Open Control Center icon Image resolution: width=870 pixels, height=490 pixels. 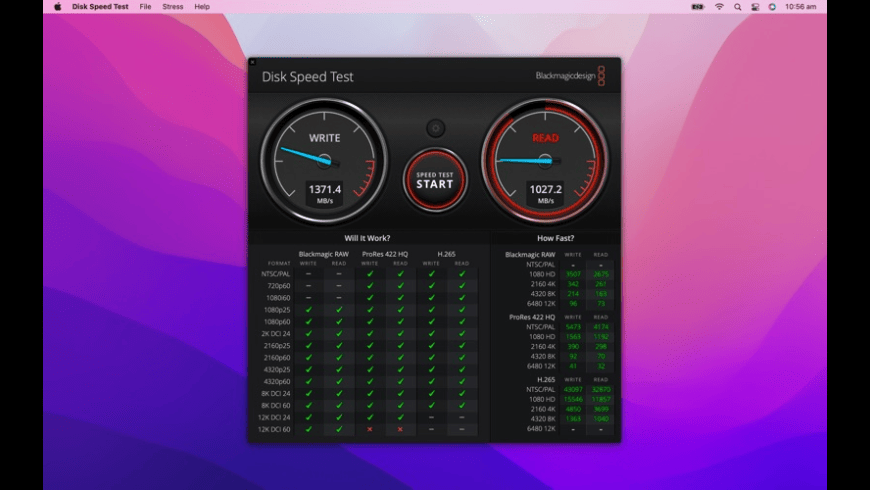[x=755, y=7]
